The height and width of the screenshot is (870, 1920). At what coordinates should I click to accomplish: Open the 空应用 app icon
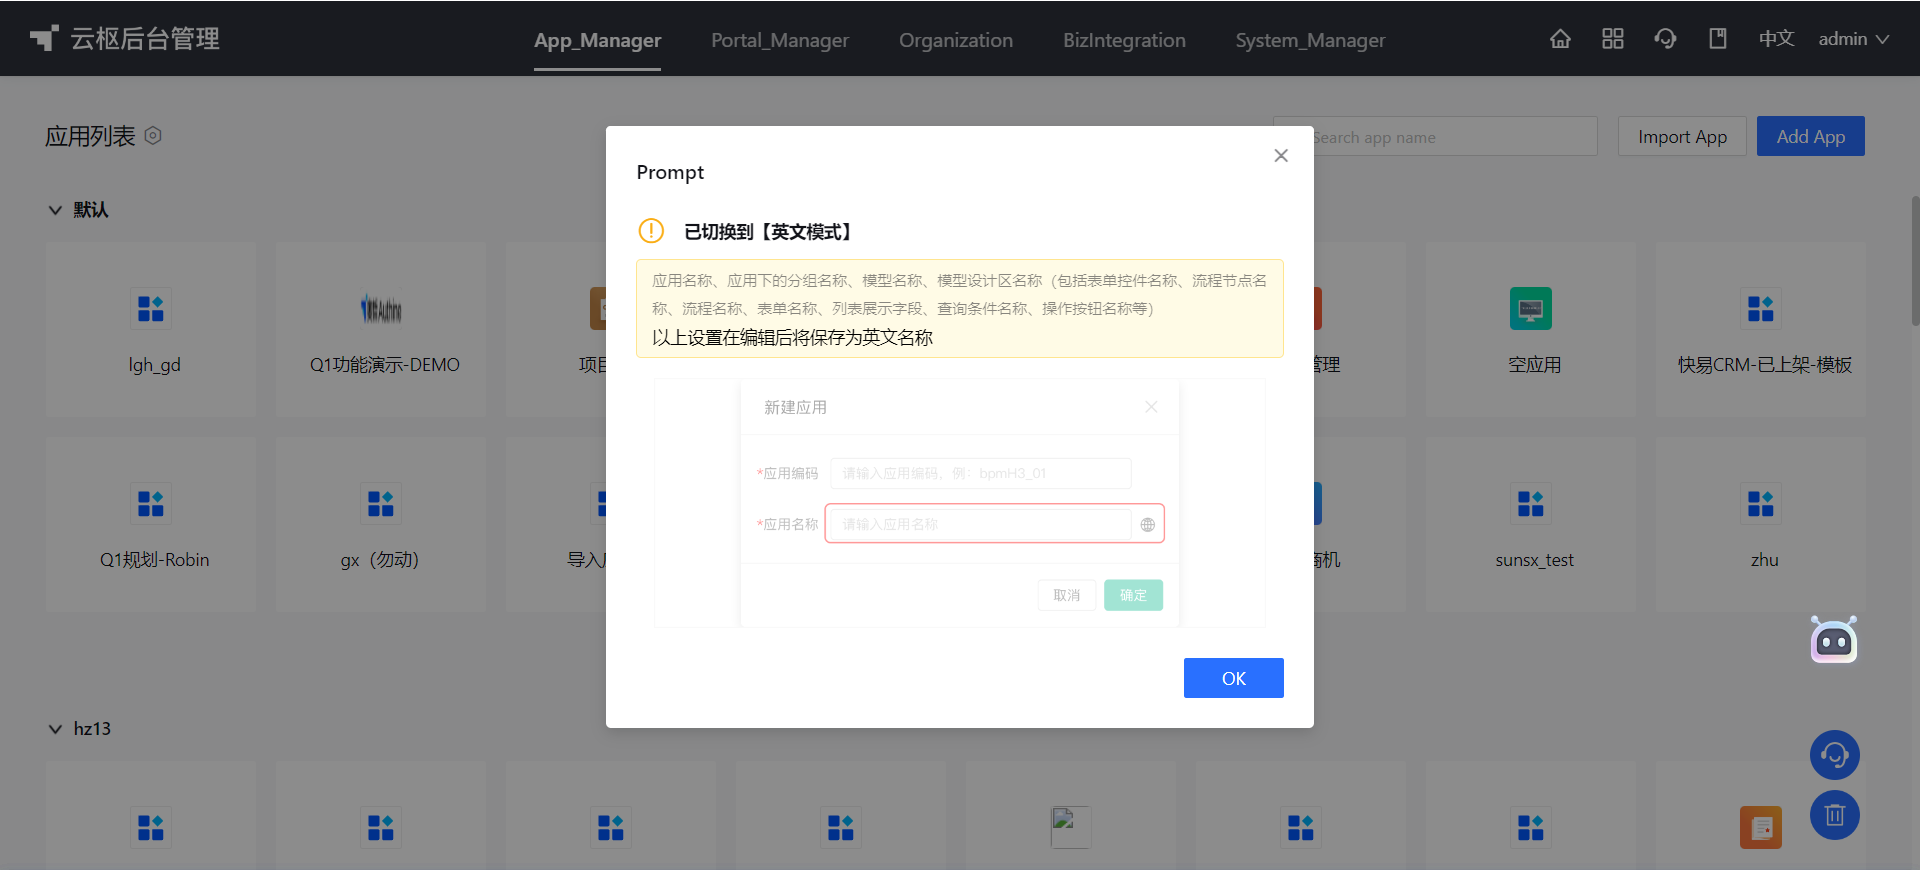tap(1531, 309)
